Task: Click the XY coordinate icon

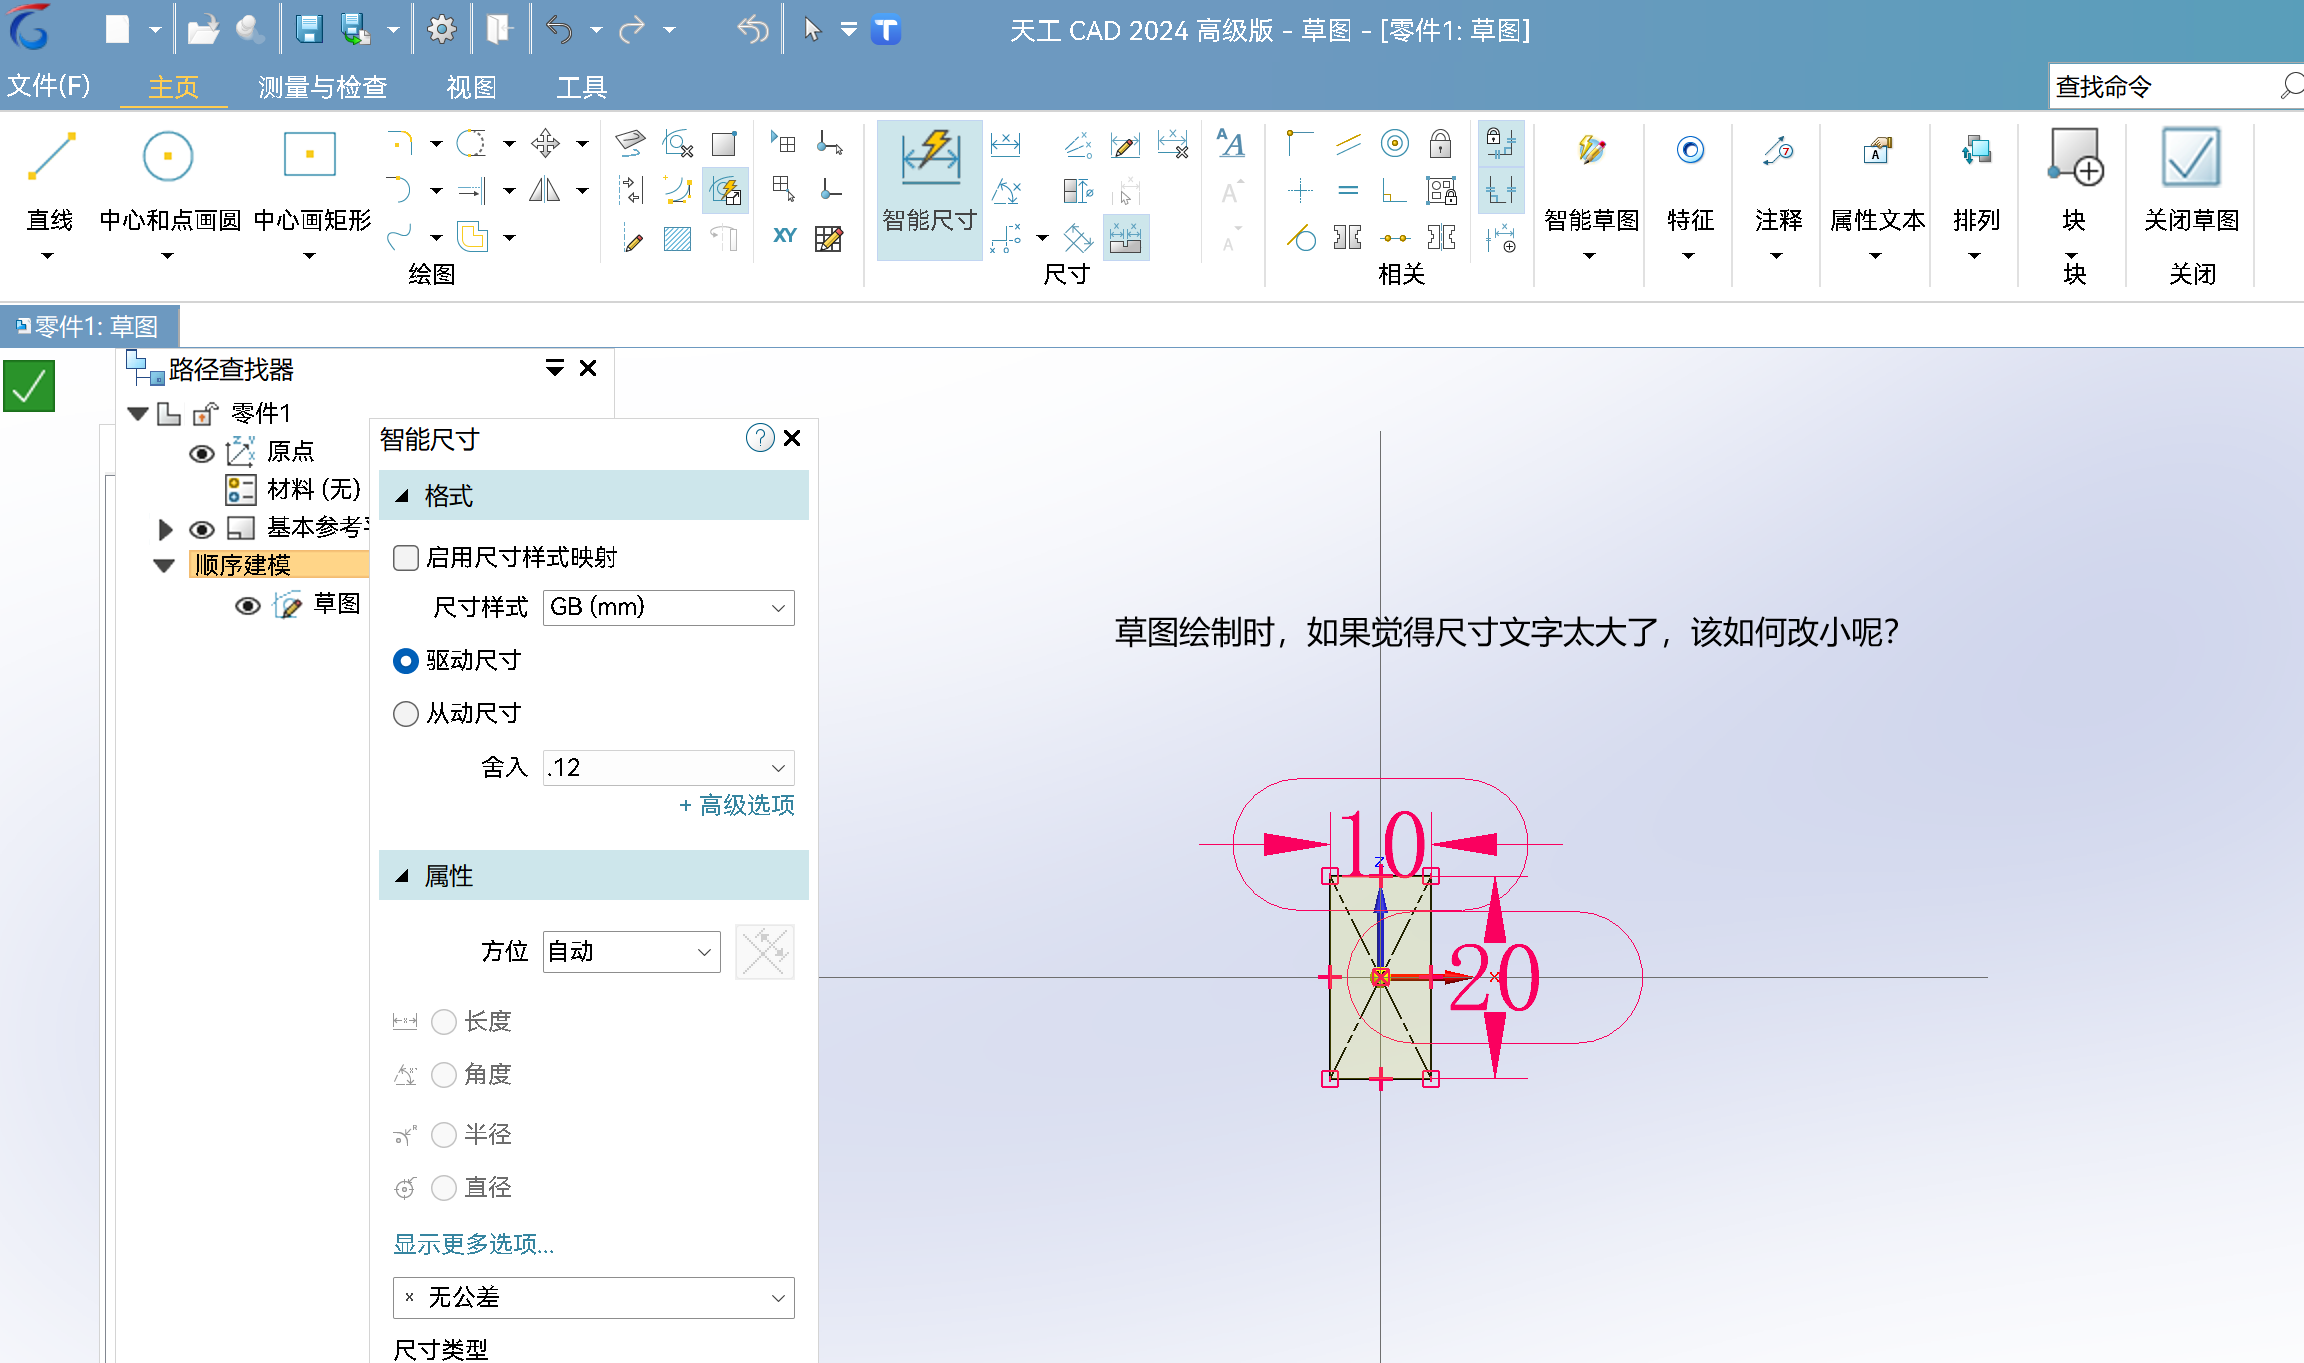Action: 784,236
